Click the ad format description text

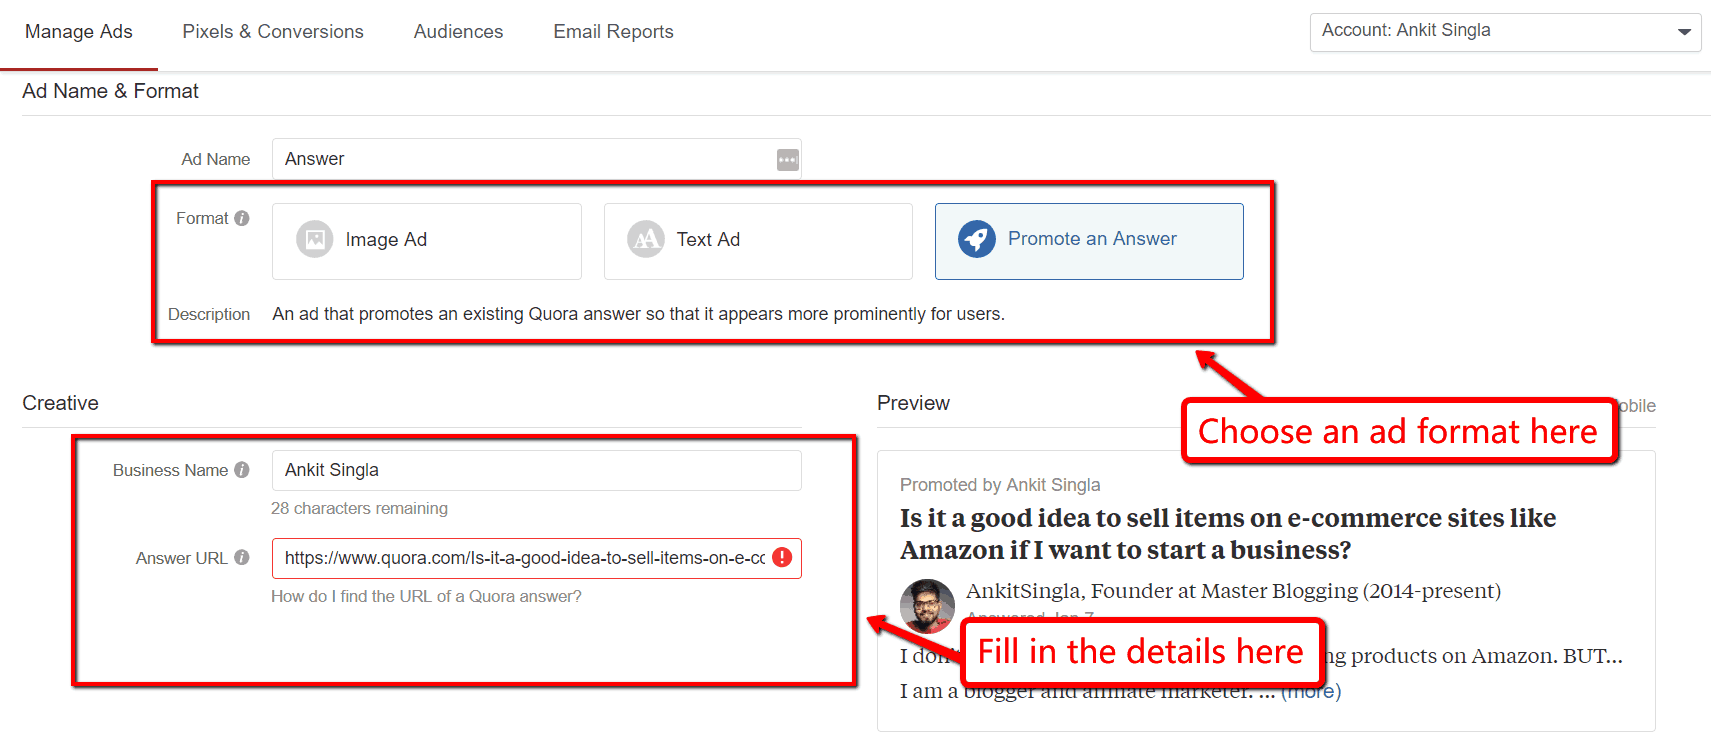tap(638, 314)
